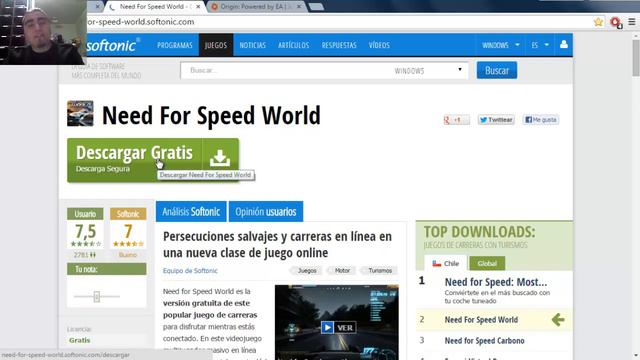Open the PROGRAMAS menu
640x360 pixels.
point(175,45)
